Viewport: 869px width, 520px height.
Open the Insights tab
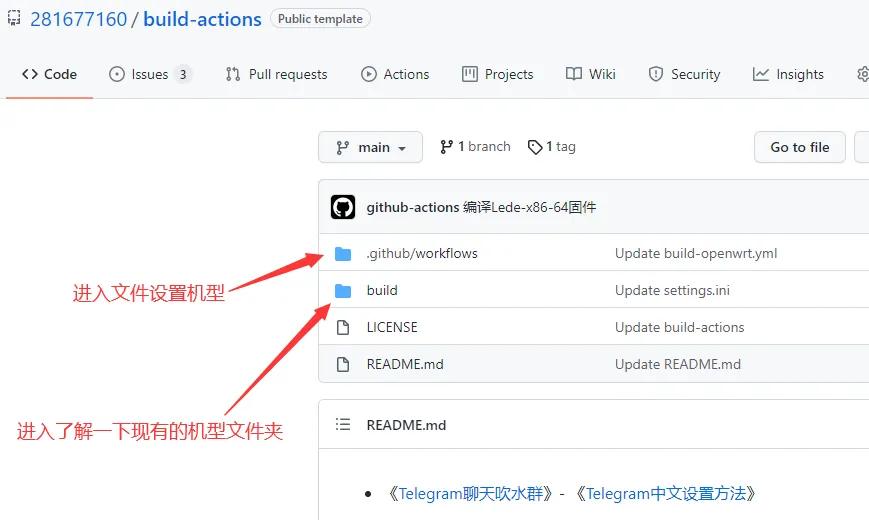[x=788, y=74]
